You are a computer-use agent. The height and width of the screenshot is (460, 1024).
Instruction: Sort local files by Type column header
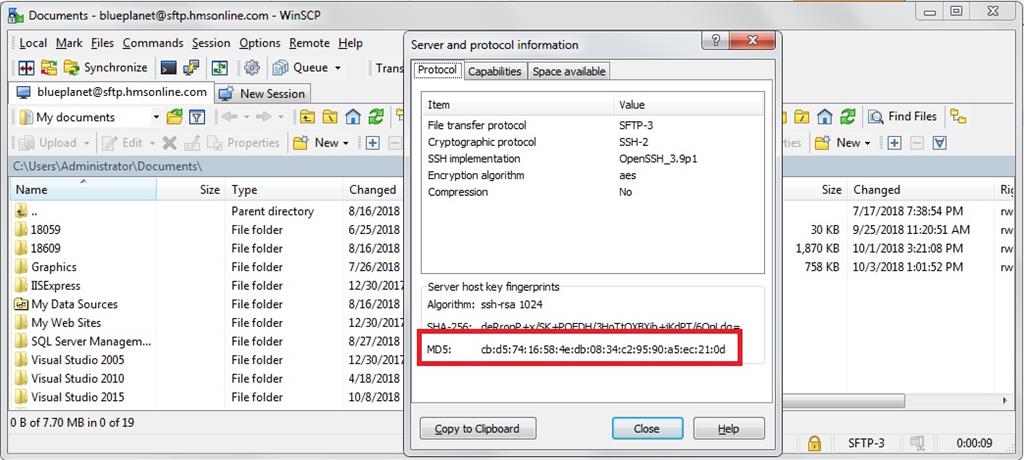[283, 189]
